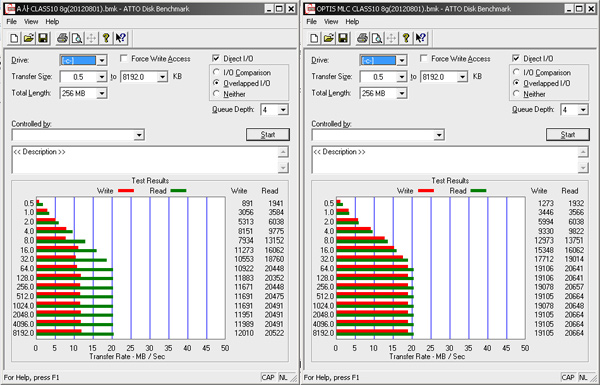
Task: Open Help menu in left window
Action: [x=52, y=21]
